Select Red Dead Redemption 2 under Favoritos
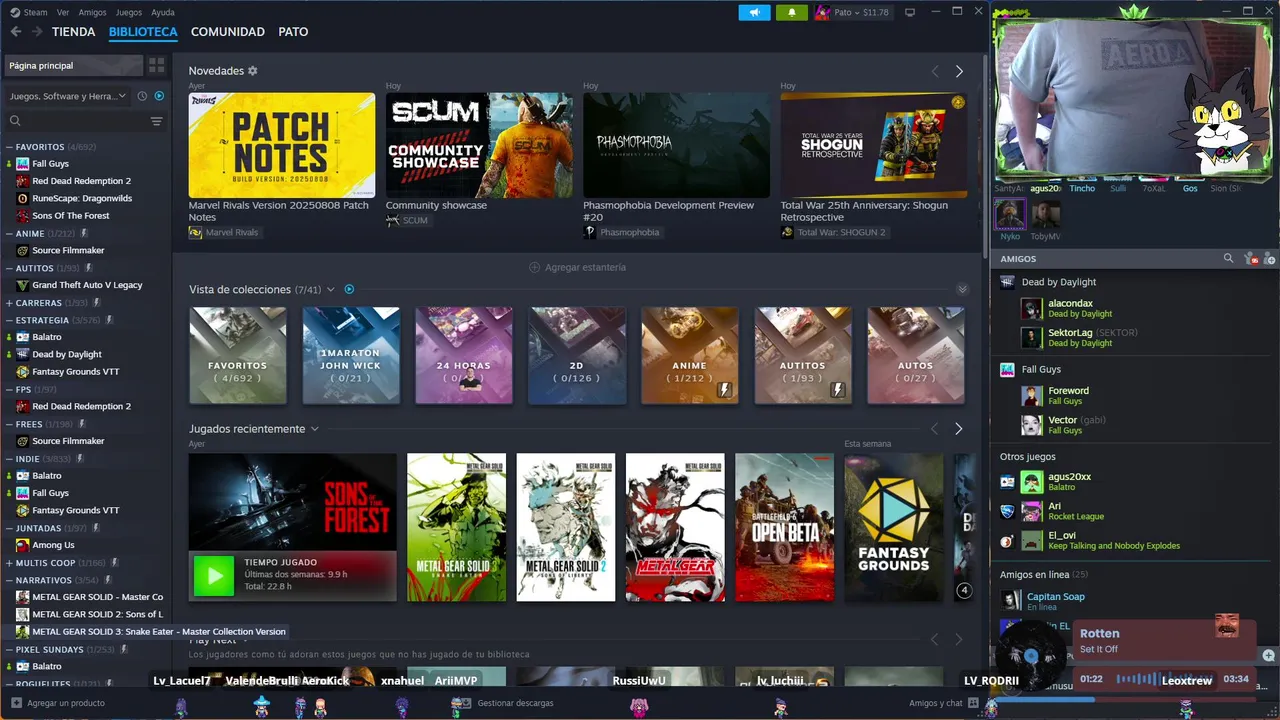Image resolution: width=1280 pixels, height=720 pixels. (x=81, y=181)
